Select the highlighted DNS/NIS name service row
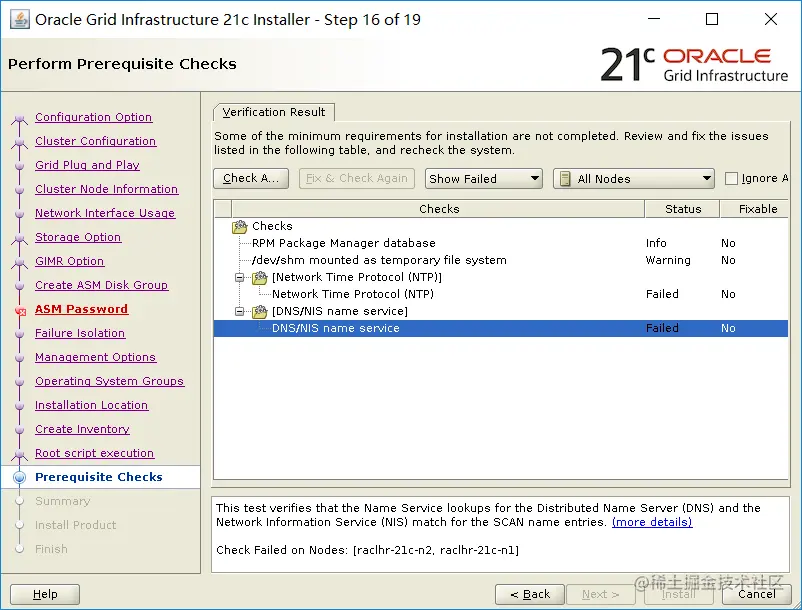This screenshot has width=802, height=610. click(501, 328)
